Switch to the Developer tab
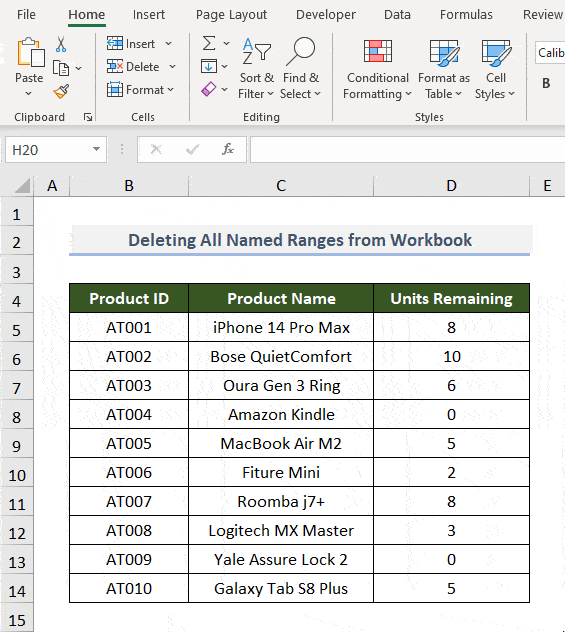 [x=326, y=15]
